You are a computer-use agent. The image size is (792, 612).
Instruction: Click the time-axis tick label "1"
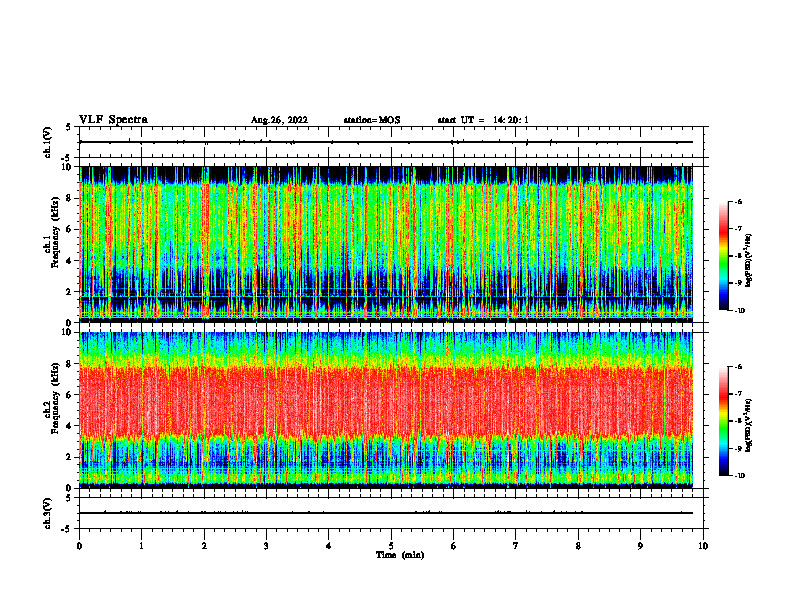pyautogui.click(x=142, y=546)
